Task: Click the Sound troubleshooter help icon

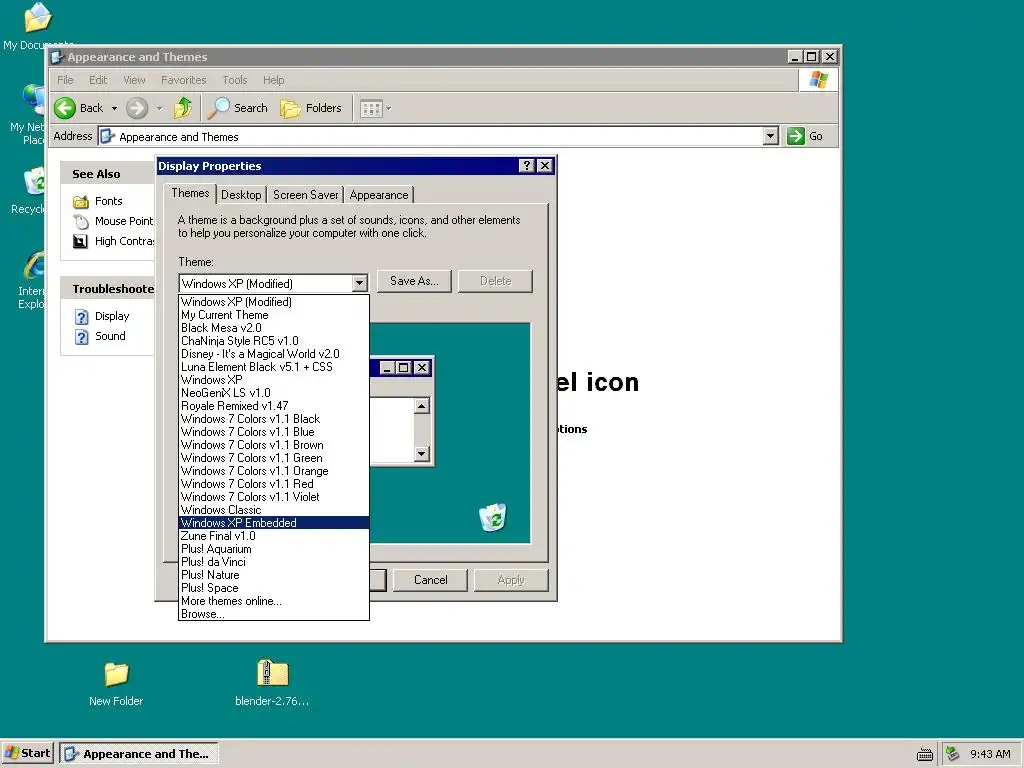Action: point(81,337)
